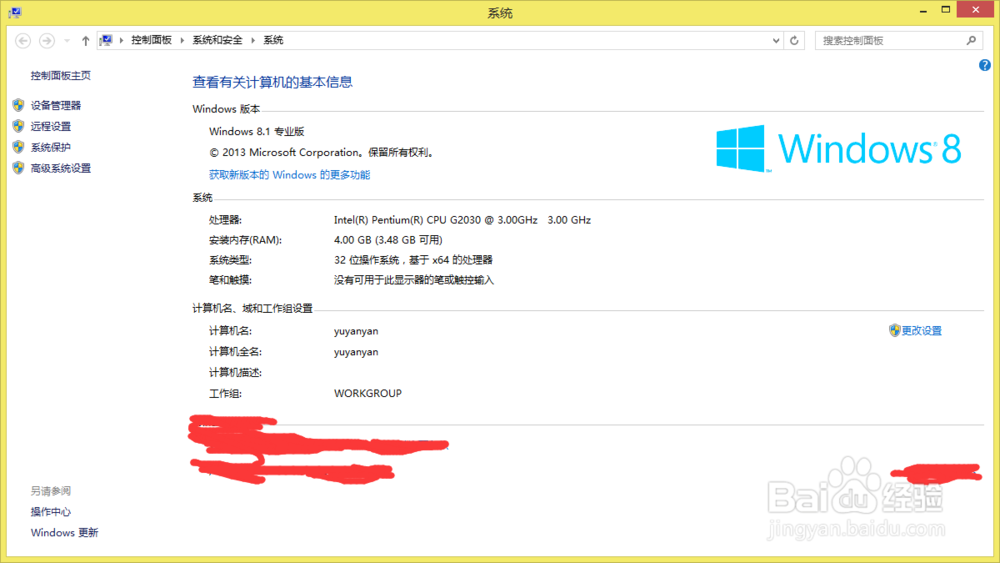This screenshot has width=1000, height=563.
Task: Click the Windows 8 logo image
Action: point(839,149)
